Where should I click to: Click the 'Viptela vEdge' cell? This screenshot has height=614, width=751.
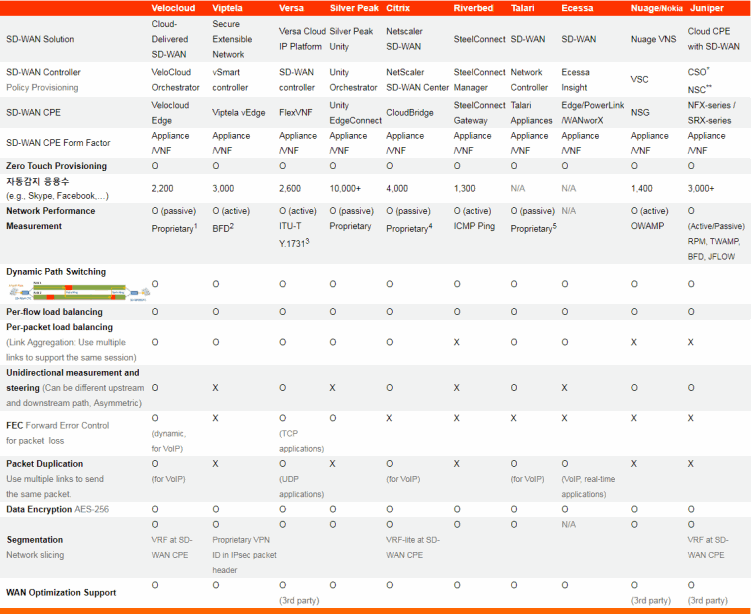[x=239, y=113]
